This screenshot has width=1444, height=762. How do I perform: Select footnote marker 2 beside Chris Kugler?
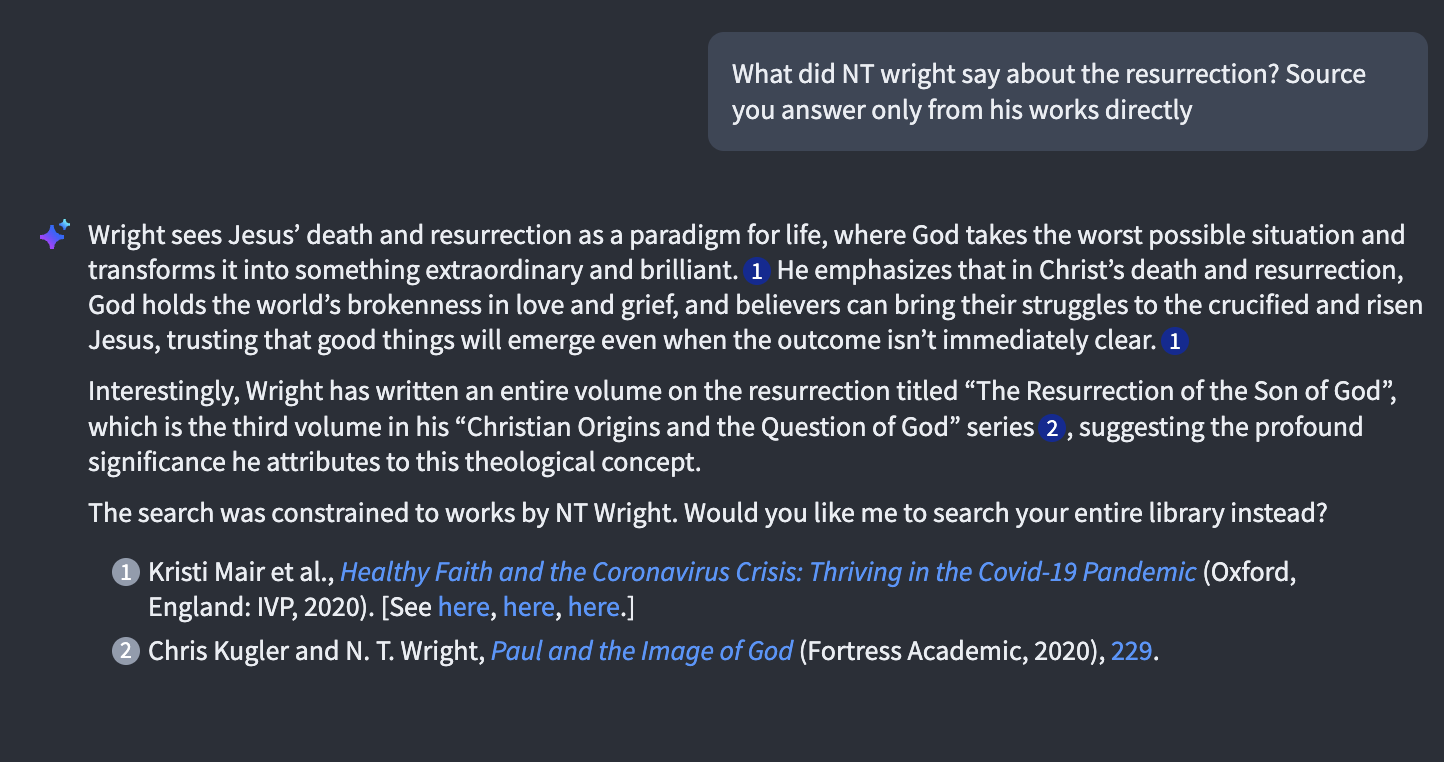[125, 652]
